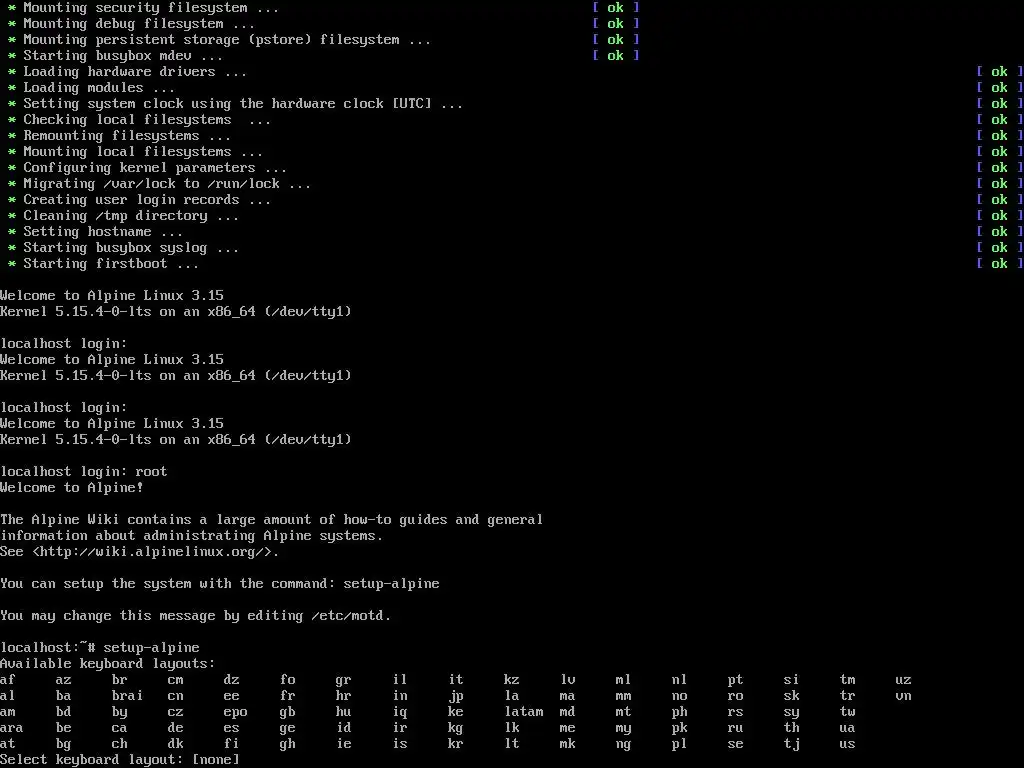The width and height of the screenshot is (1024, 768).
Task: Click the 'se' keyboard layout code
Action: coord(735,744)
